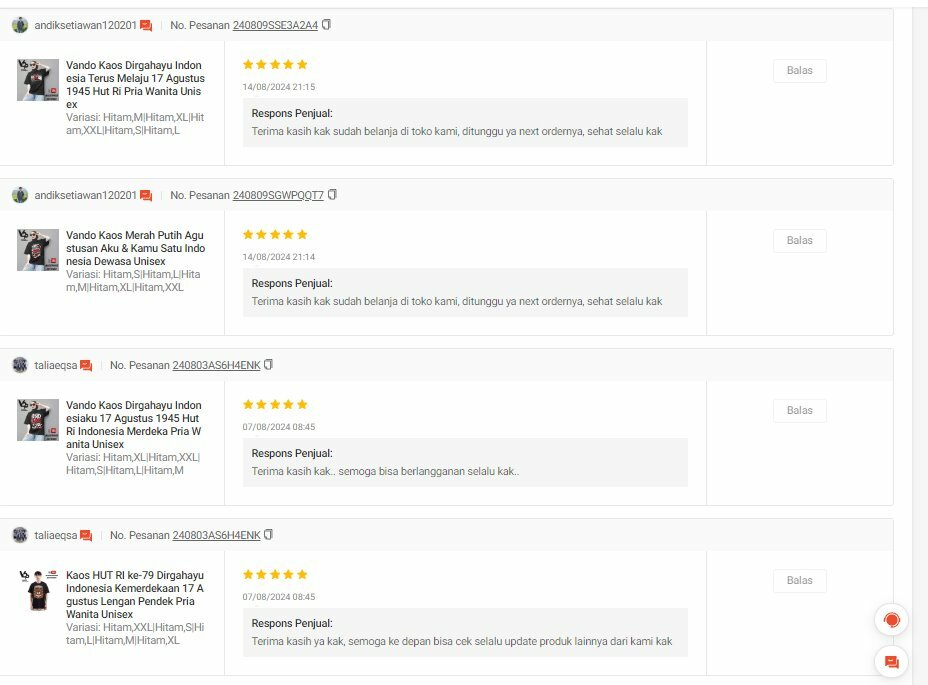This screenshot has height=685, width=928.
Task: Copy order number 240809SGWPQQT7
Action: click(x=333, y=195)
